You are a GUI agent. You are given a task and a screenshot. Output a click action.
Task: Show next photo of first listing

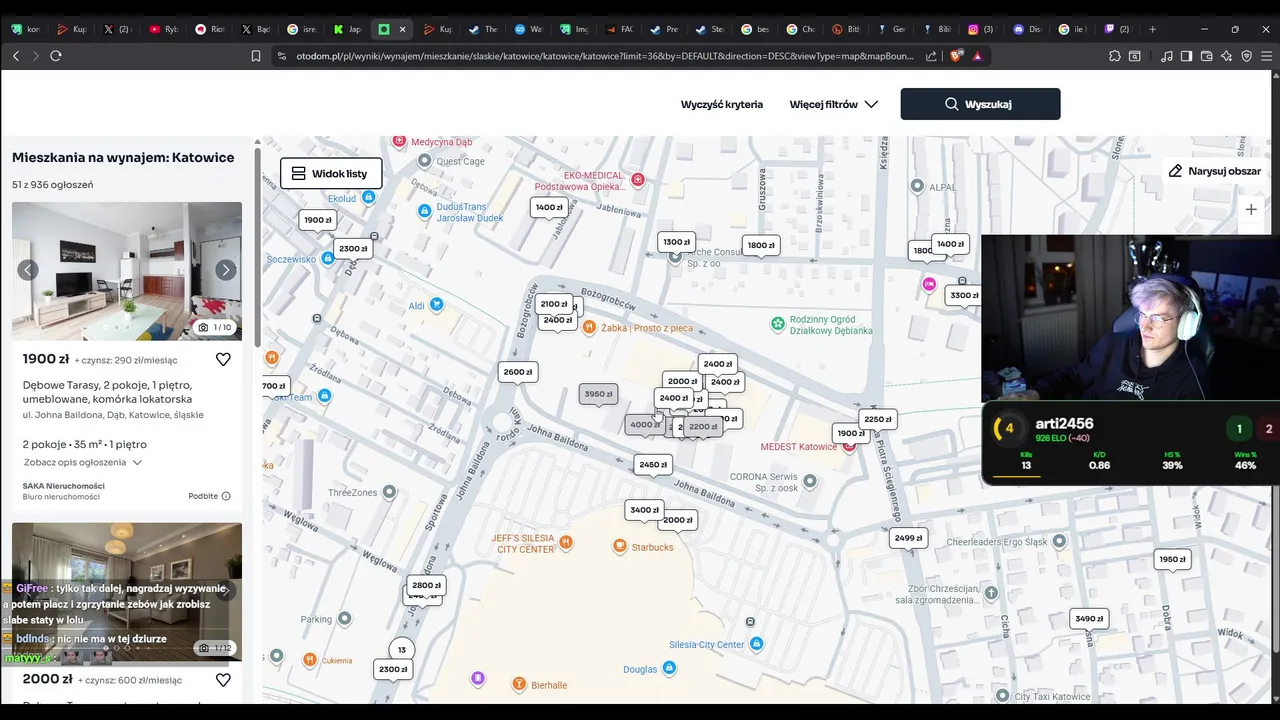coord(226,270)
